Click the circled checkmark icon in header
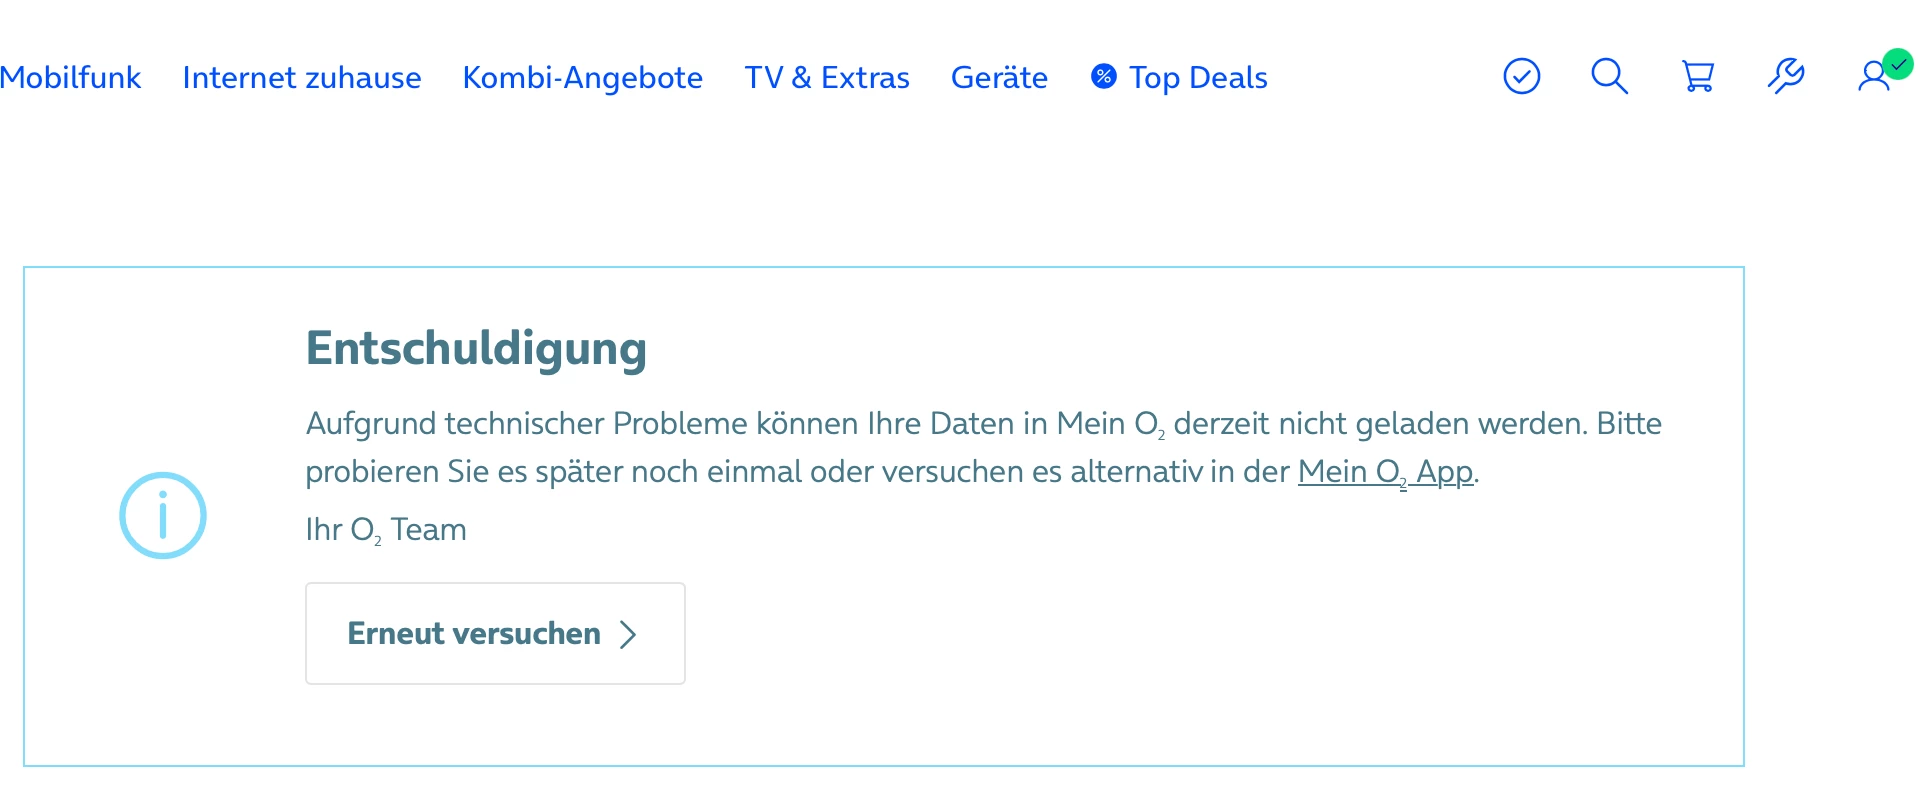The height and width of the screenshot is (808, 1918). pyautogui.click(x=1521, y=76)
